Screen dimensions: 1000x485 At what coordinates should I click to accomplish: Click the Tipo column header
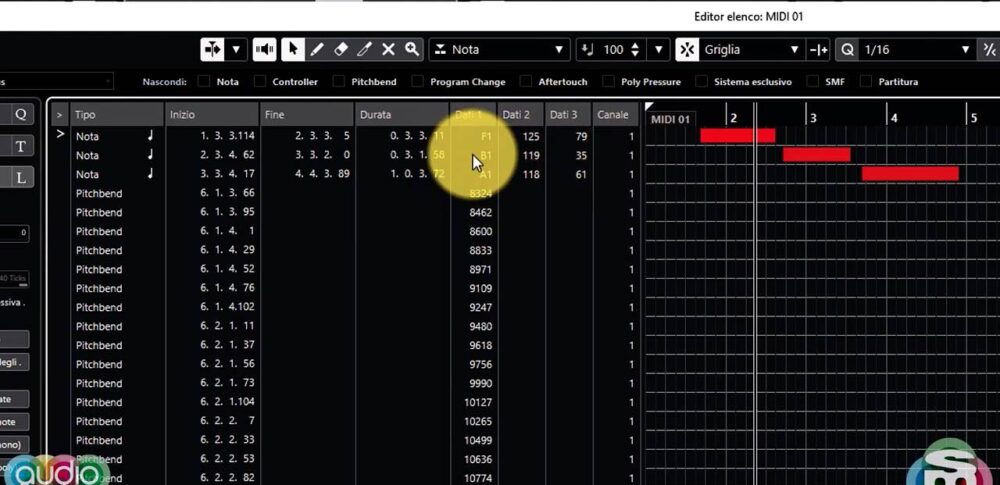117,115
